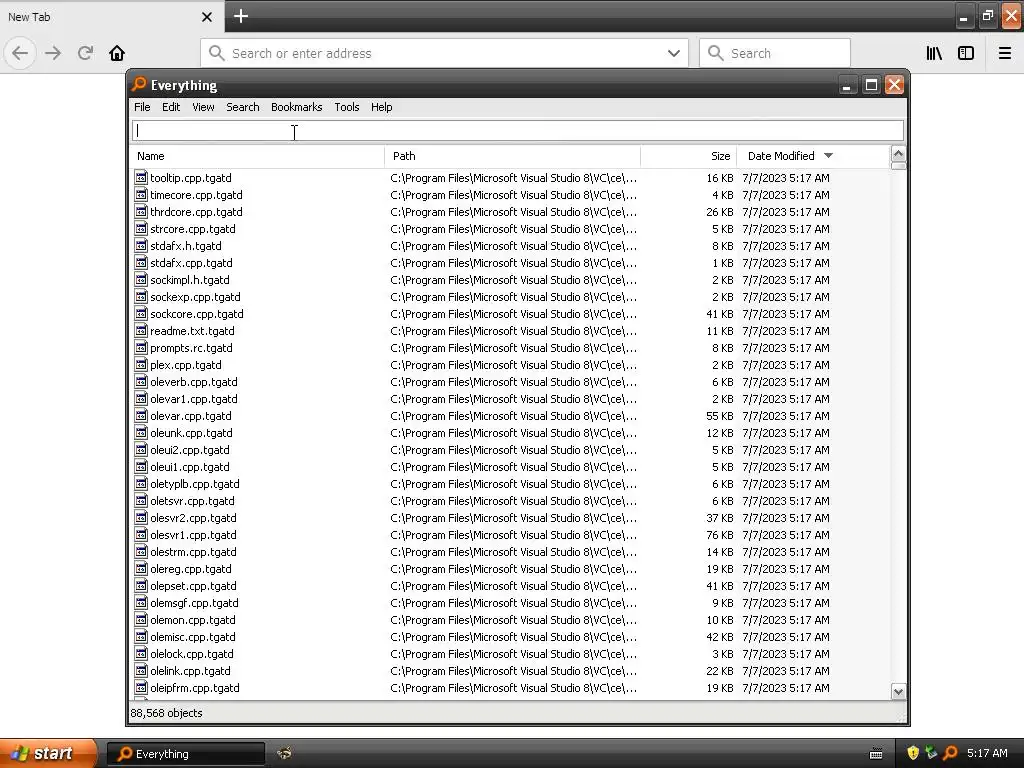Open the View menu in Everything

pyautogui.click(x=203, y=107)
